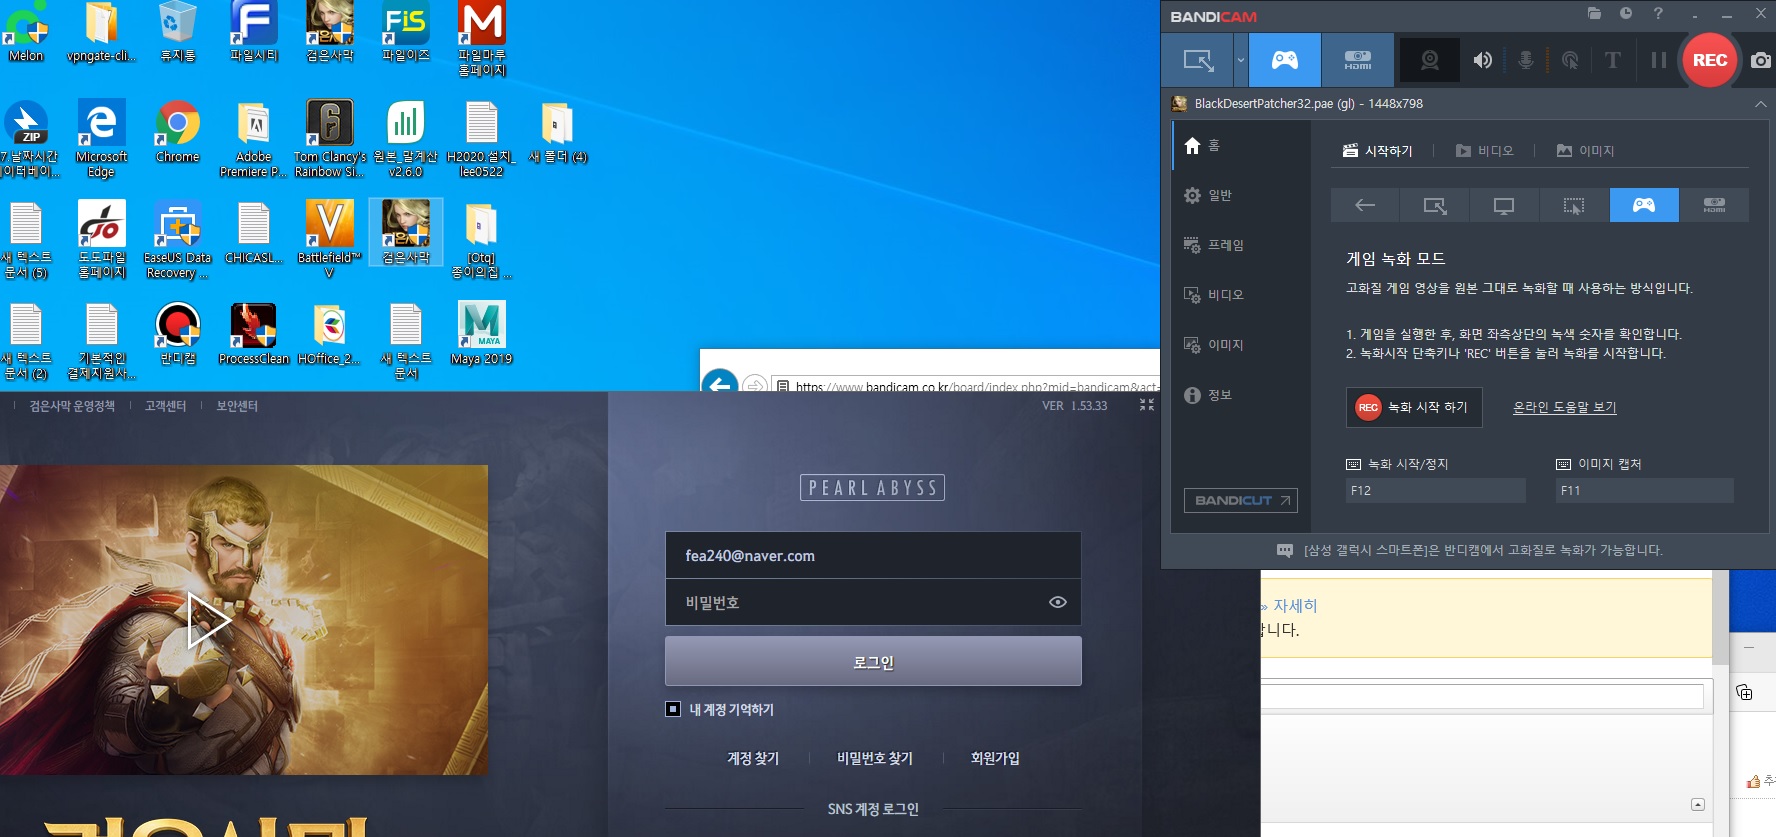The height and width of the screenshot is (837, 1776).
Task: Play the launcher promo video
Action: pyautogui.click(x=208, y=620)
